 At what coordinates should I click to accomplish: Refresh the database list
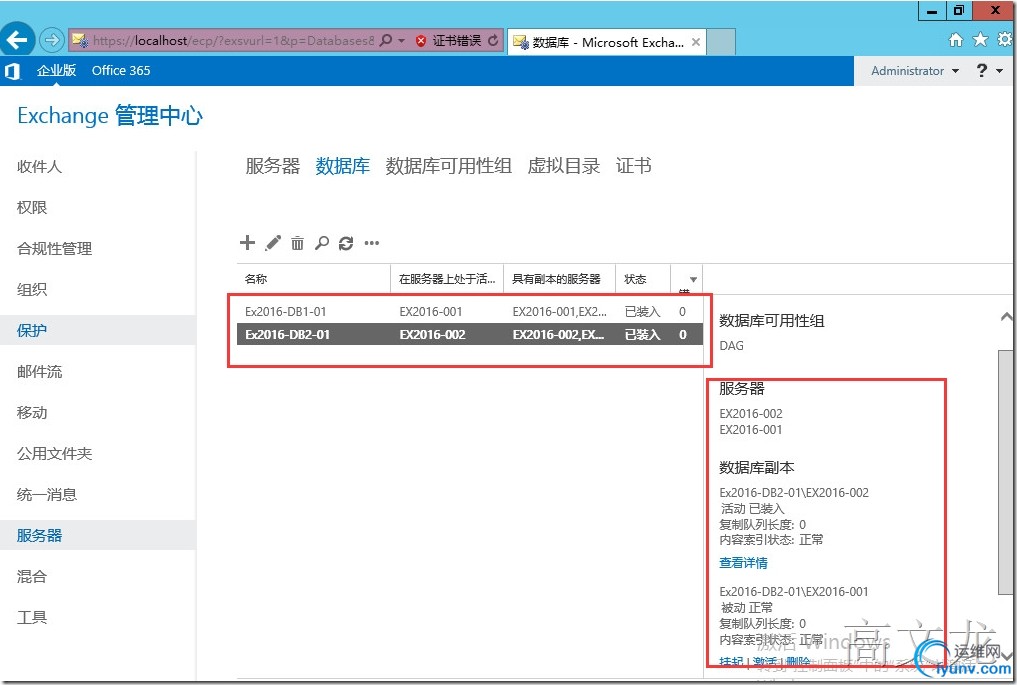pos(346,243)
